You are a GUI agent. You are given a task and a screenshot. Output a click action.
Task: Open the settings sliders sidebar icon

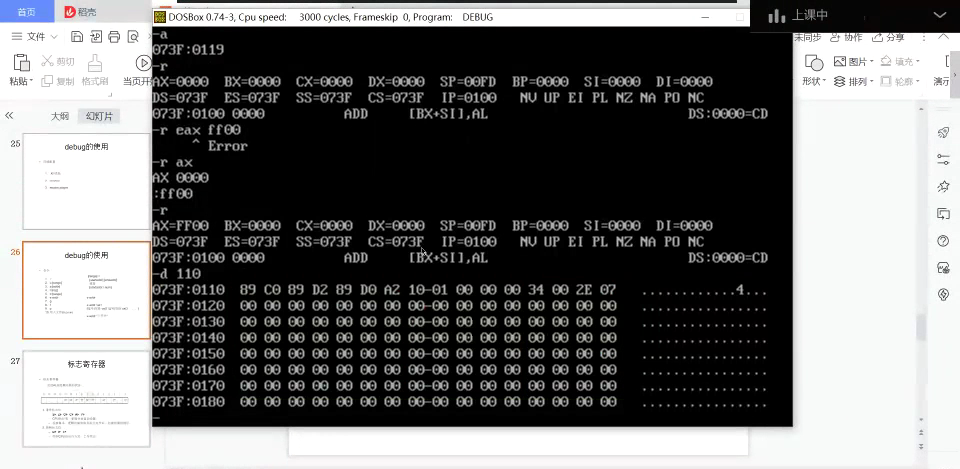click(x=943, y=159)
